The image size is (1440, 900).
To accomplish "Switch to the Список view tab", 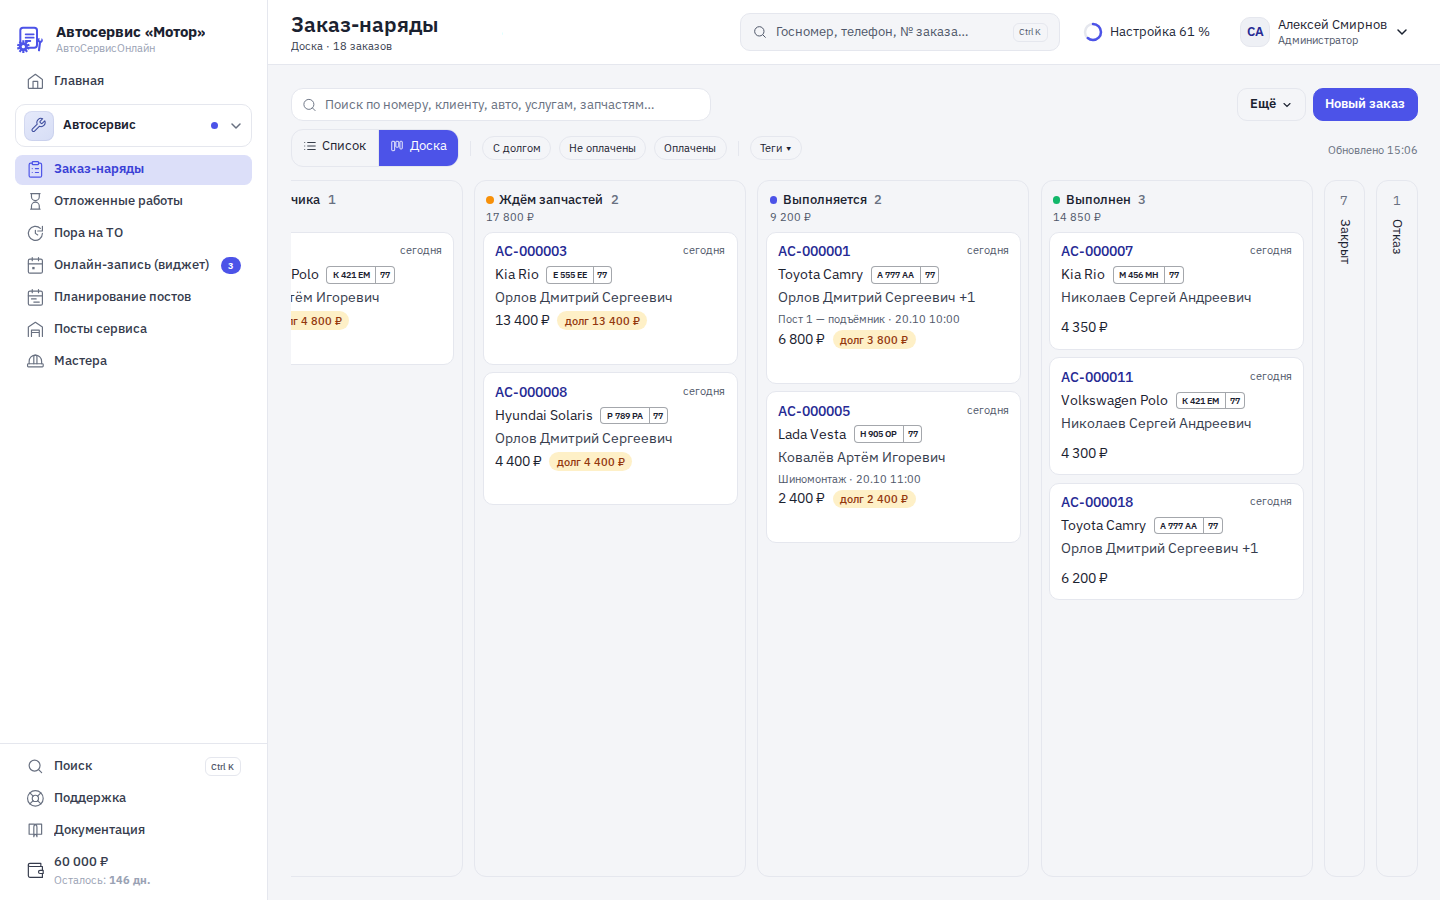I will [x=335, y=147].
